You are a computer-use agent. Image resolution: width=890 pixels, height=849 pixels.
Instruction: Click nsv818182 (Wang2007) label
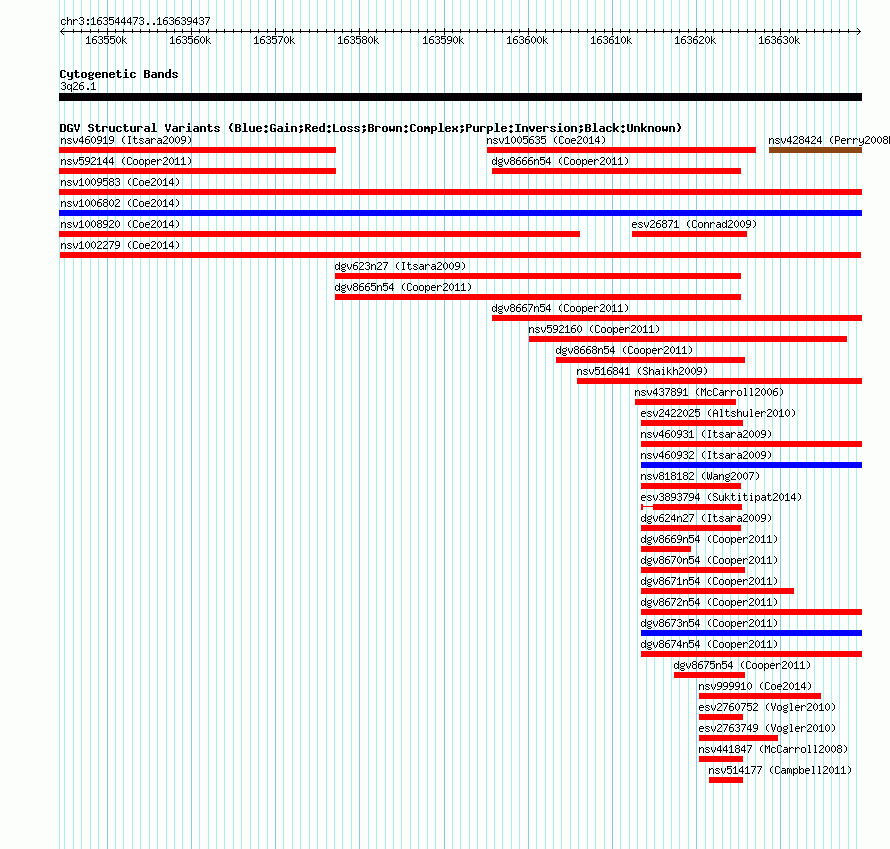[x=700, y=476]
